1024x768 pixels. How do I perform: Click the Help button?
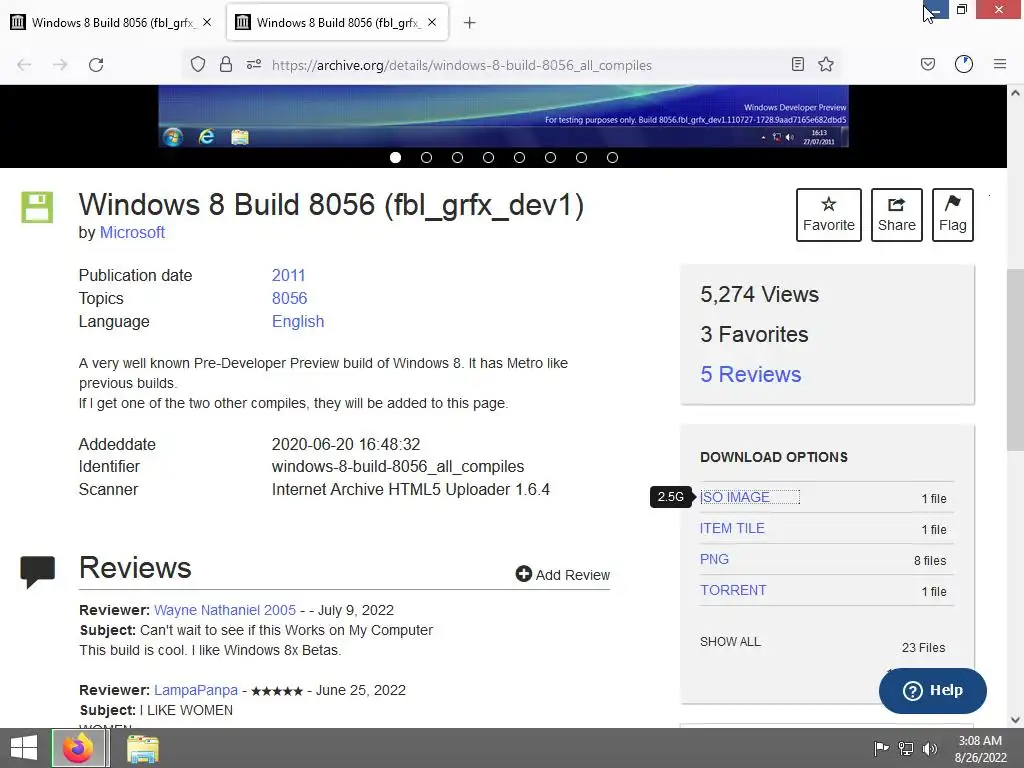coord(933,690)
